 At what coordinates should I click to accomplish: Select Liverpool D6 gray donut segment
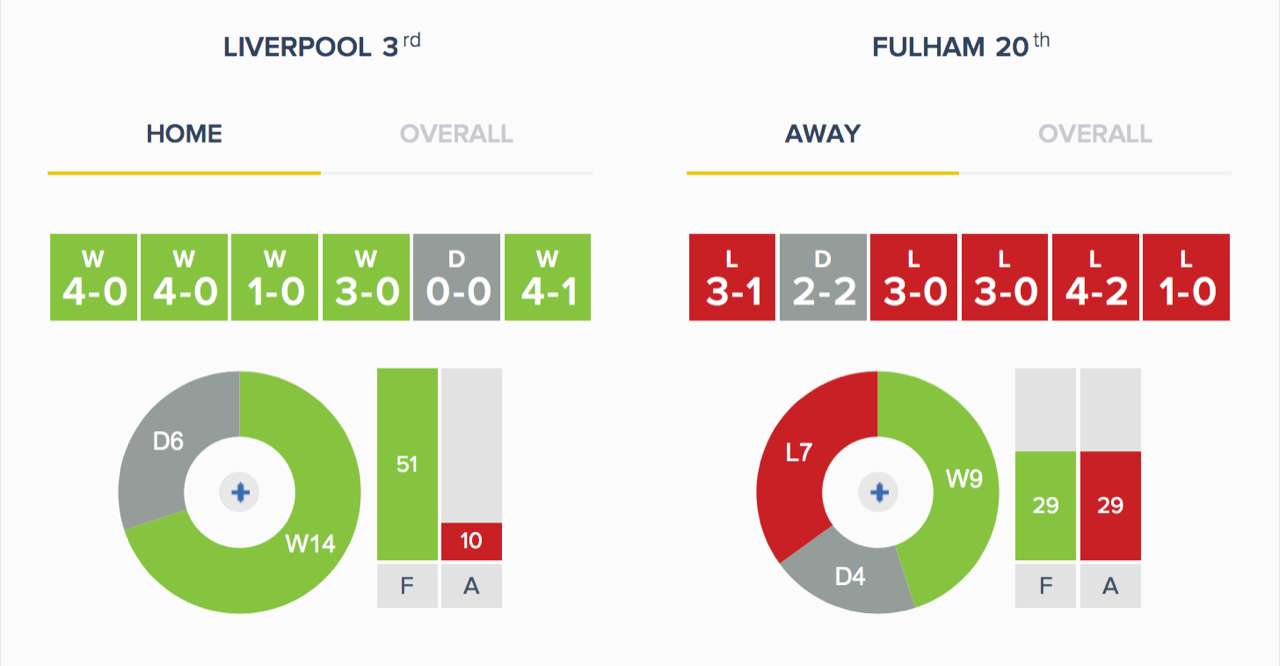(x=168, y=440)
